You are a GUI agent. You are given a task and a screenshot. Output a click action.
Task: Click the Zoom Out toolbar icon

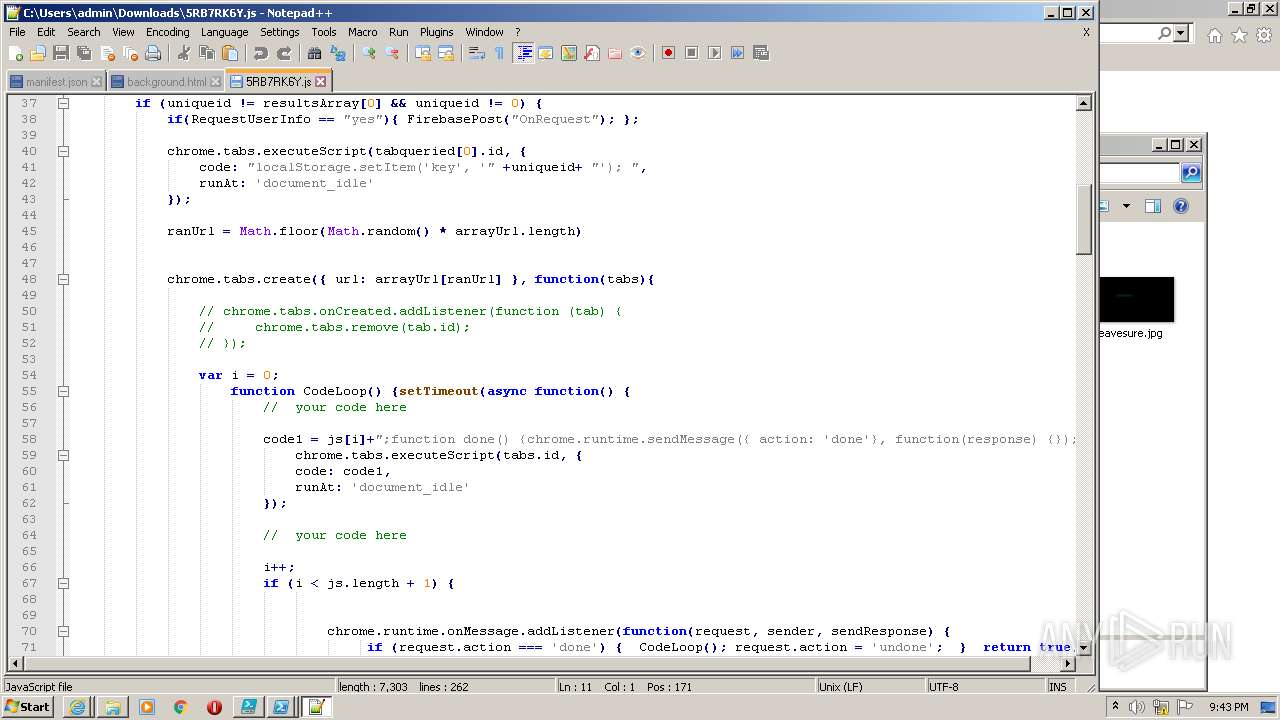pyautogui.click(x=392, y=53)
